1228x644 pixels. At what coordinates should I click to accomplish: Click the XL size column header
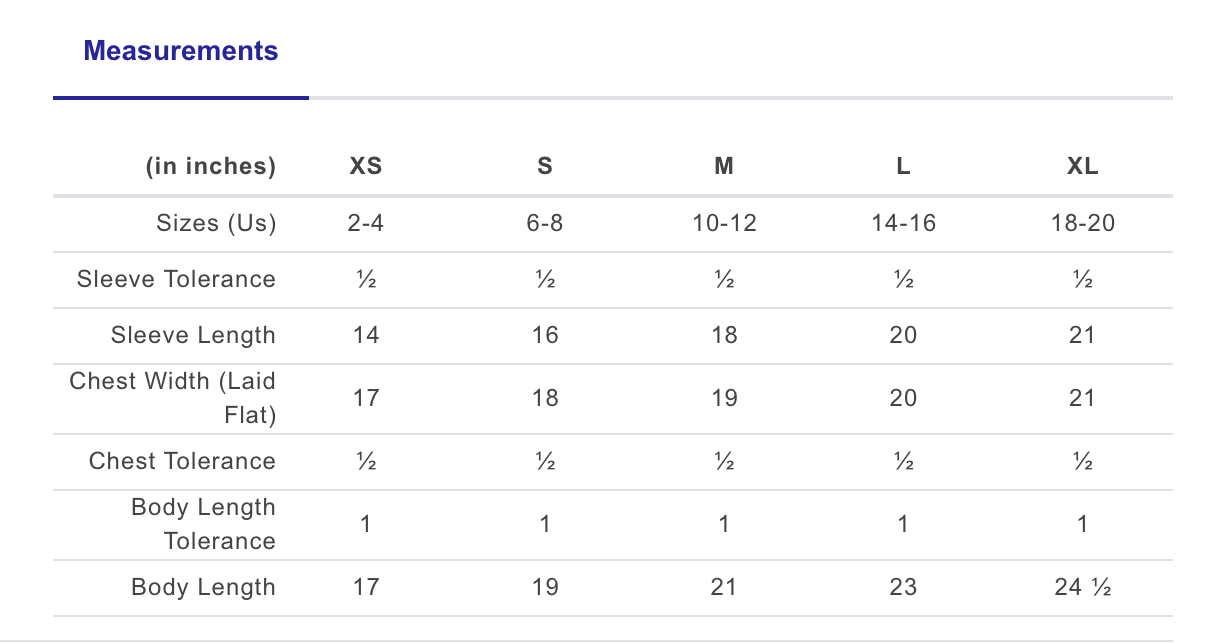(1082, 167)
